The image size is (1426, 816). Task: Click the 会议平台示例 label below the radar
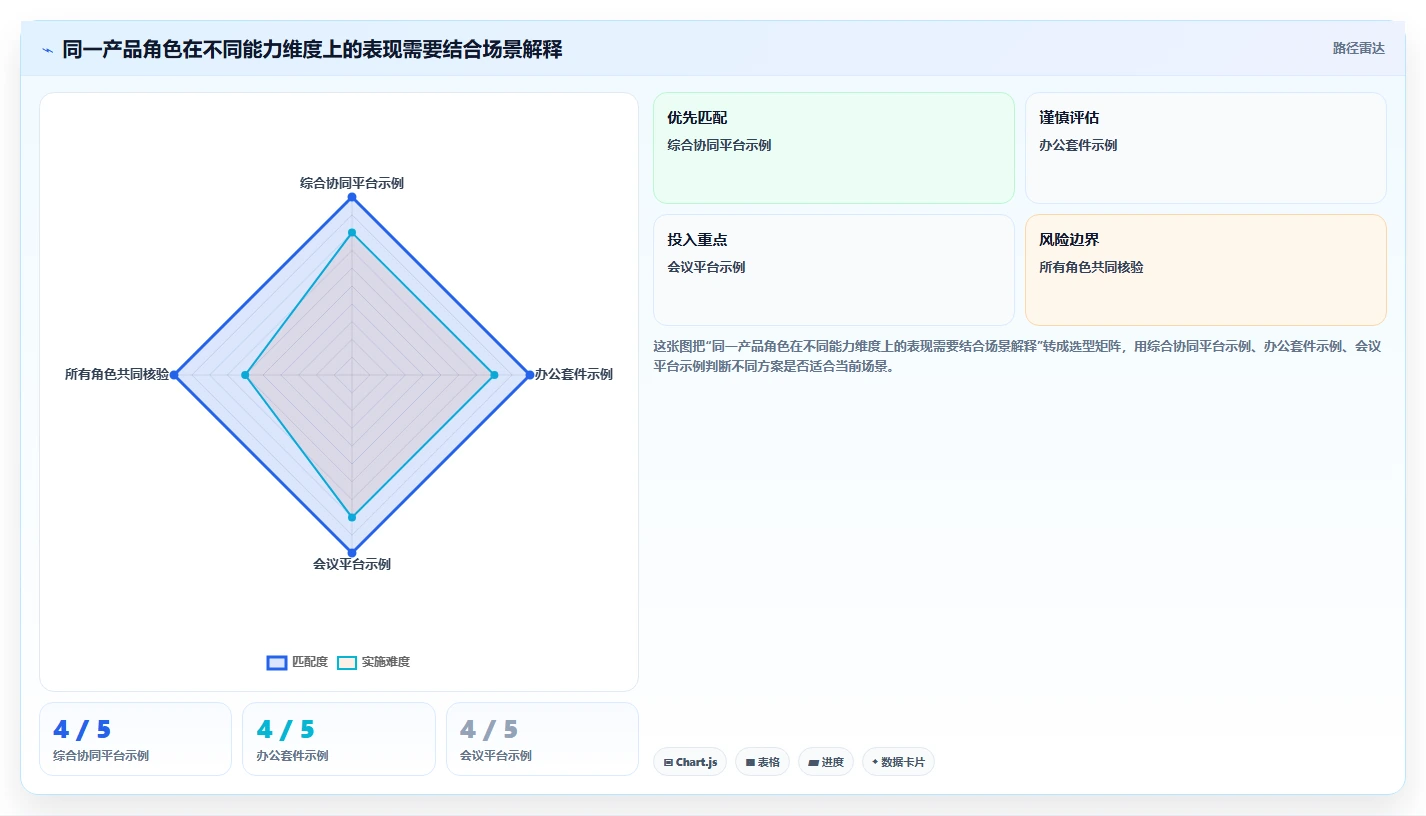pos(352,564)
